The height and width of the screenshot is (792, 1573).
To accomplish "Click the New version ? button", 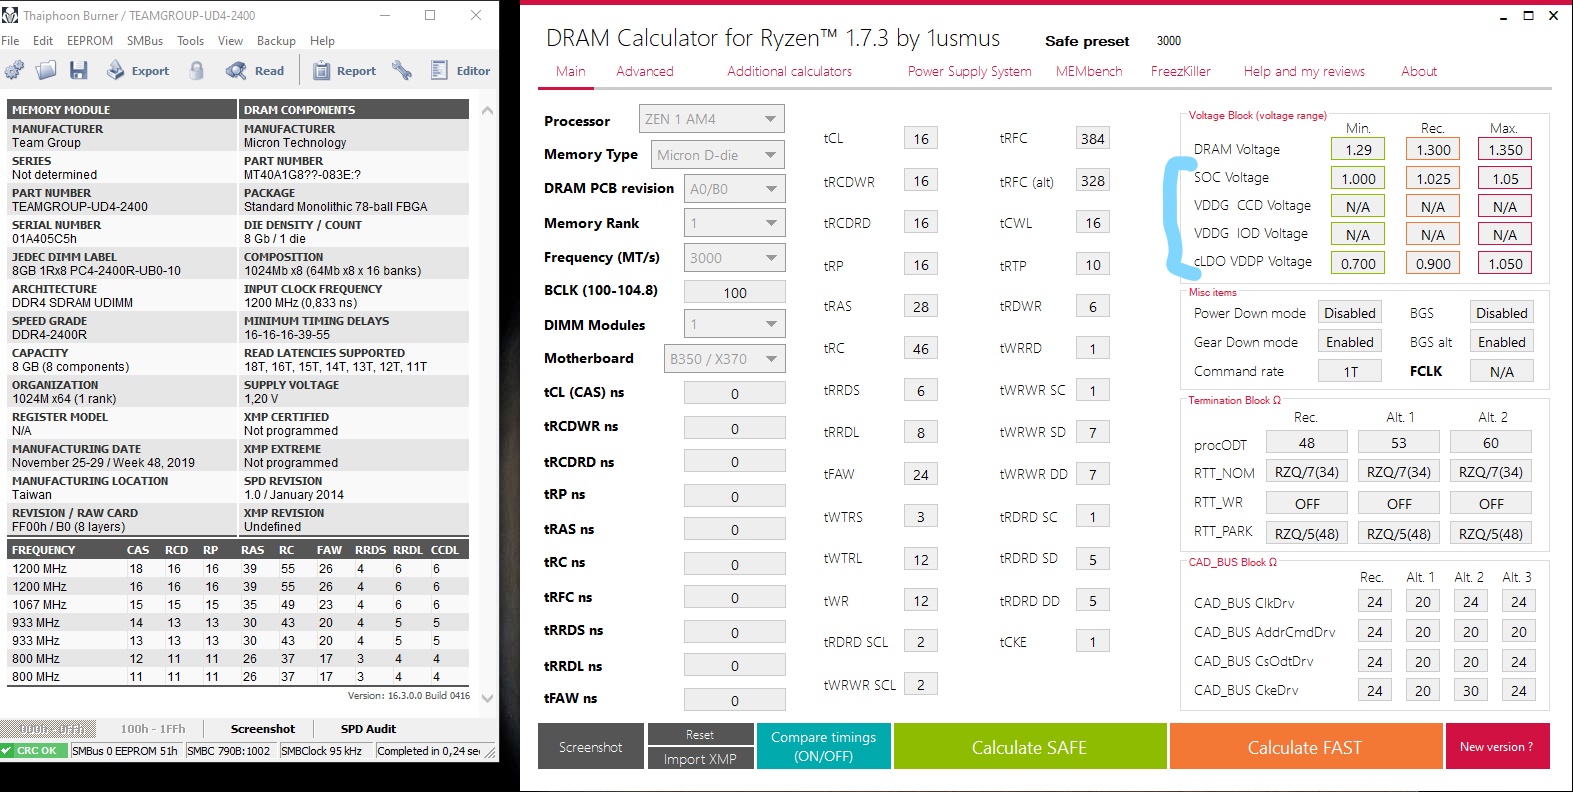I will pyautogui.click(x=1497, y=746).
